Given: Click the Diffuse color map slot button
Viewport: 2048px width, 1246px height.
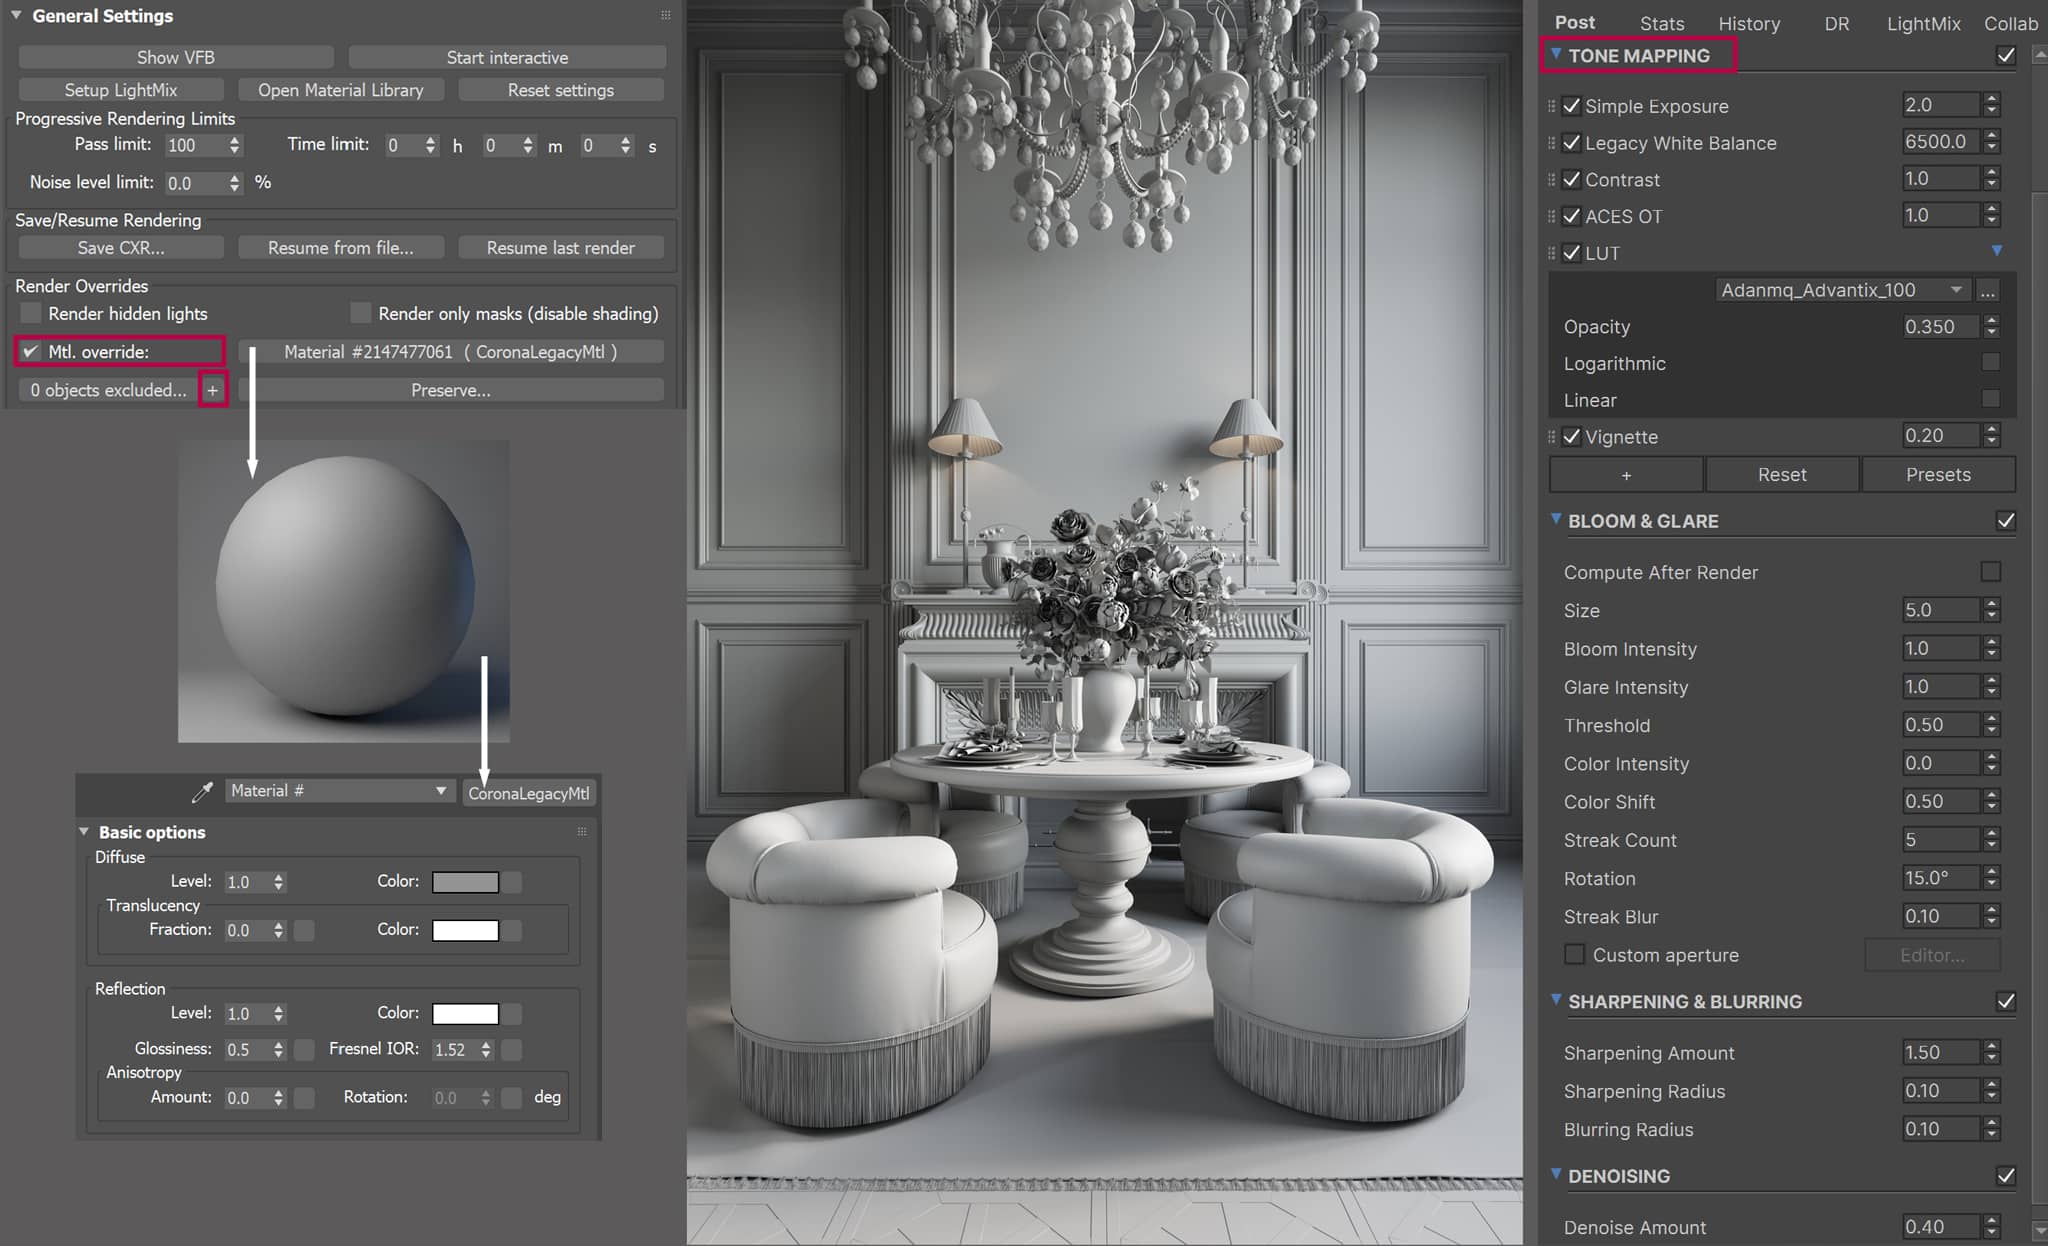Looking at the screenshot, I should [x=512, y=882].
